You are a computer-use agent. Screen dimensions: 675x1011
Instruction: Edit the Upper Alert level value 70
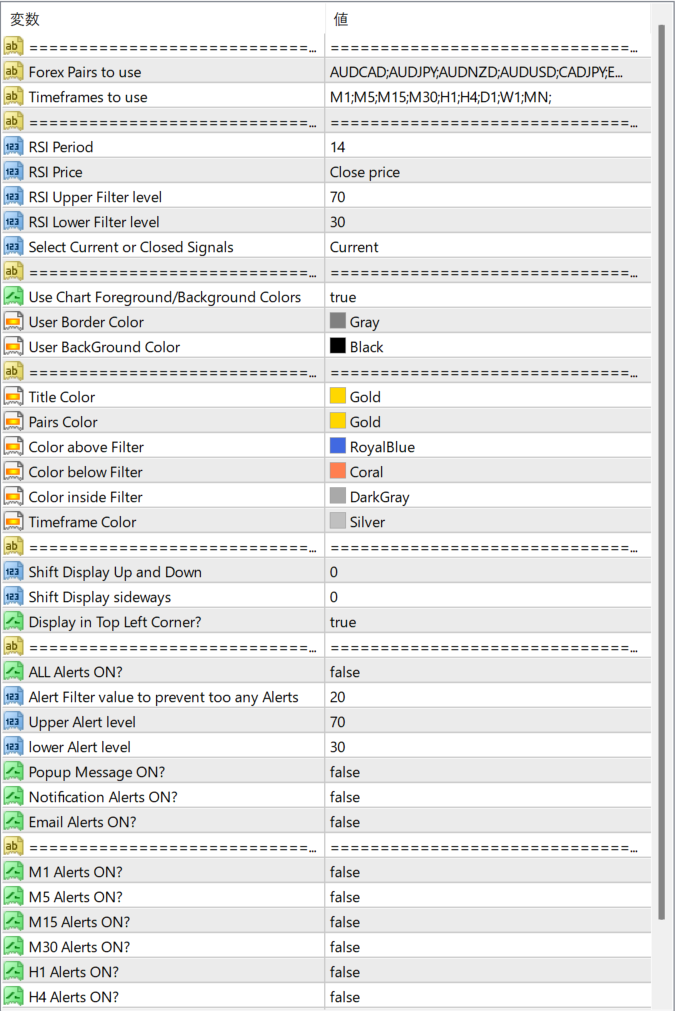coord(488,721)
